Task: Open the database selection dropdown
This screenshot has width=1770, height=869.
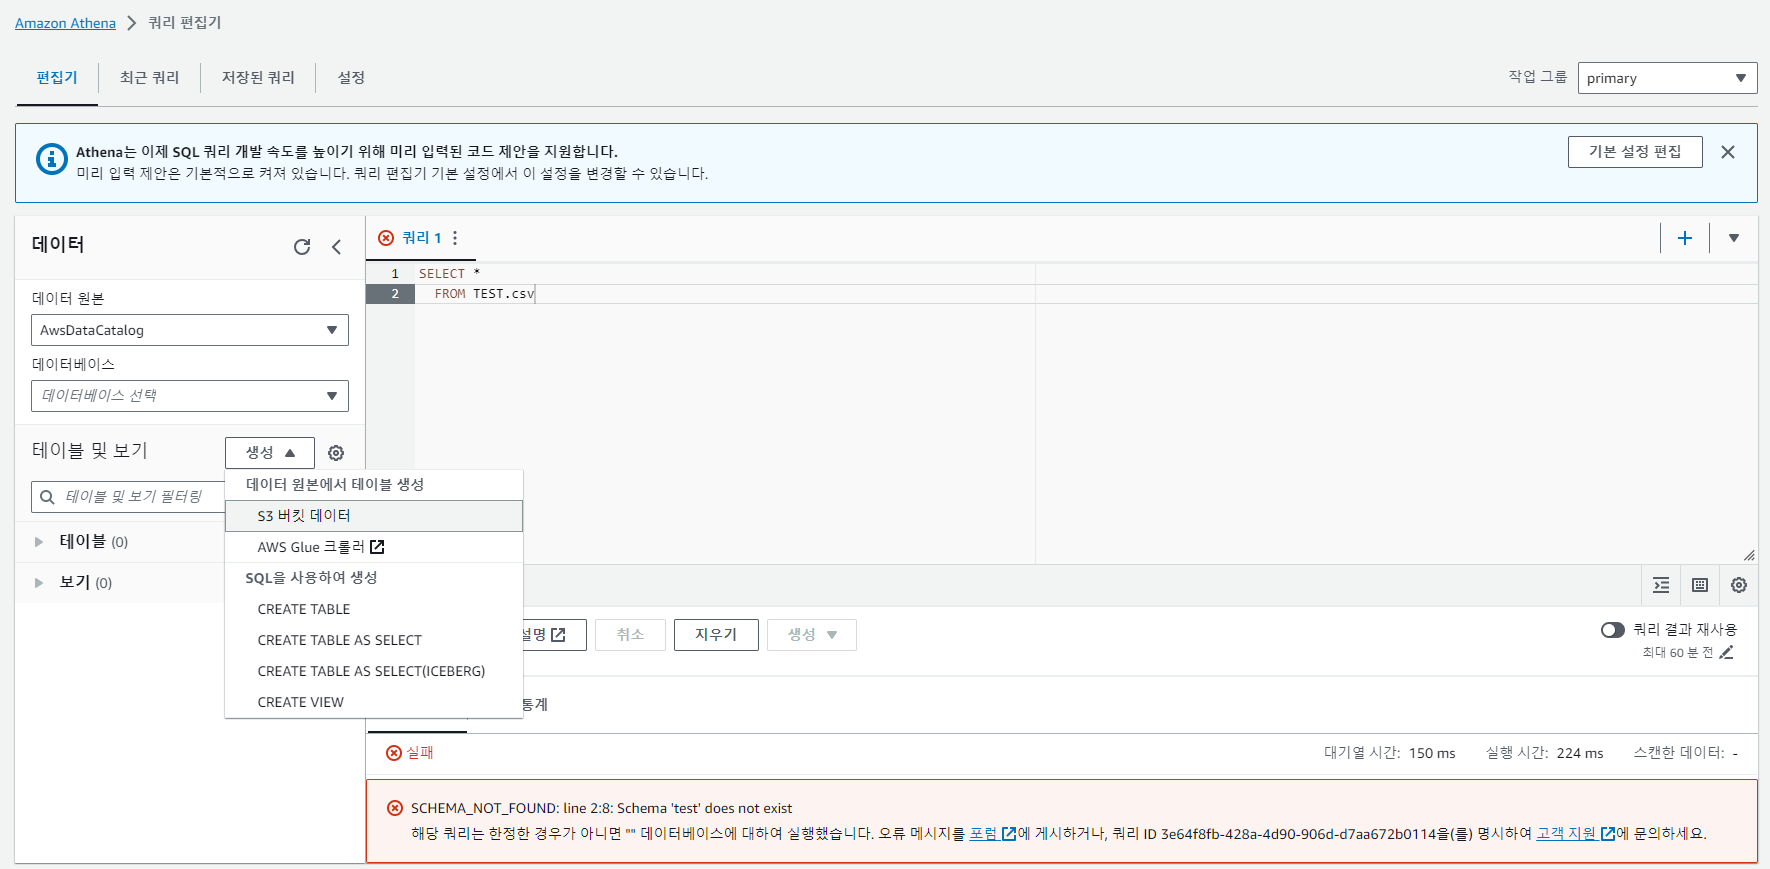Action: pos(190,396)
